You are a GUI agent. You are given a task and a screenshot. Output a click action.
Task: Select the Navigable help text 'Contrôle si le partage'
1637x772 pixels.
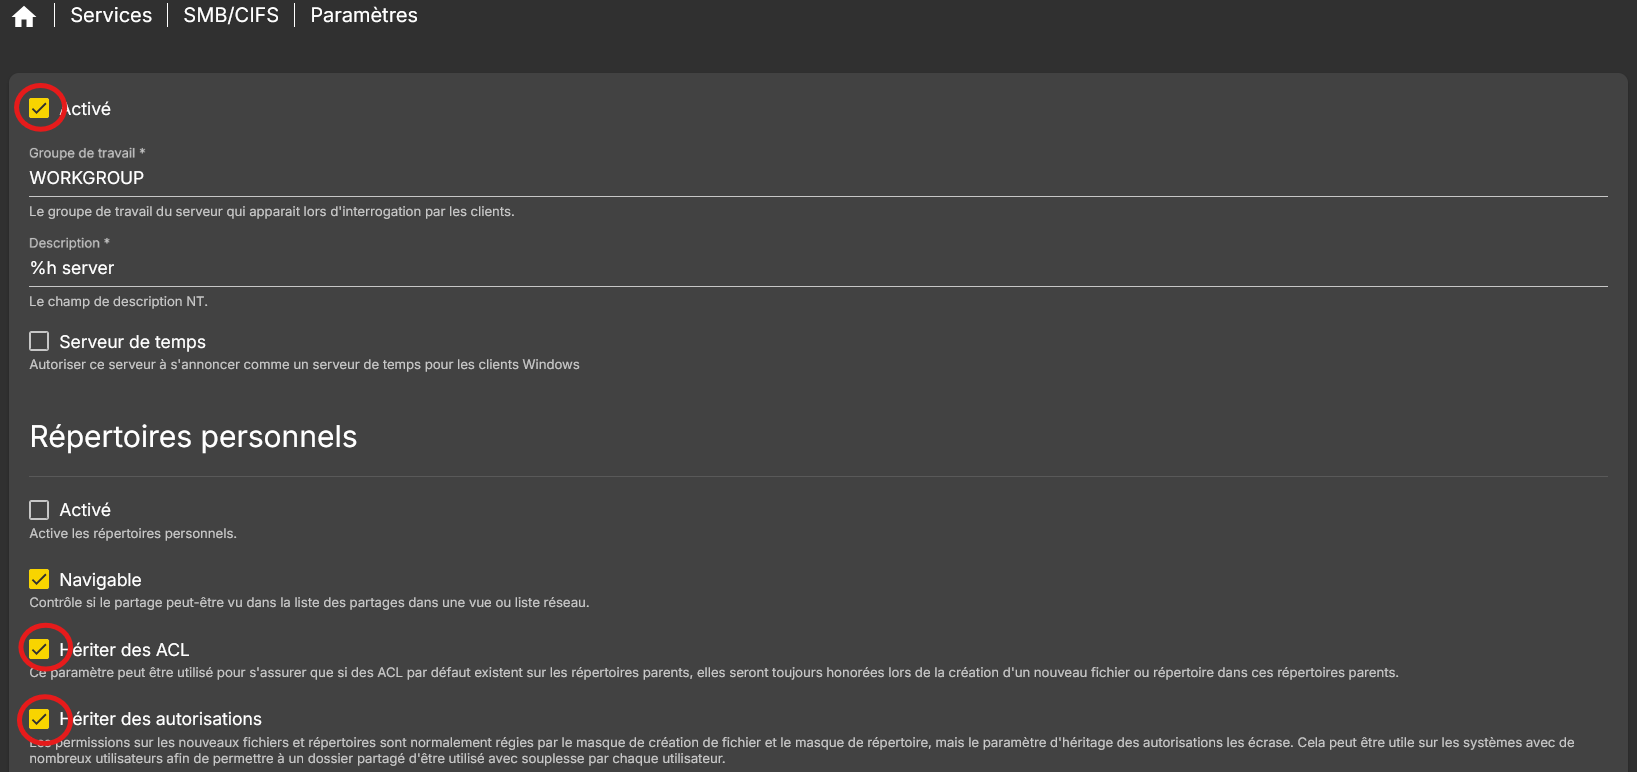pyautogui.click(x=309, y=602)
